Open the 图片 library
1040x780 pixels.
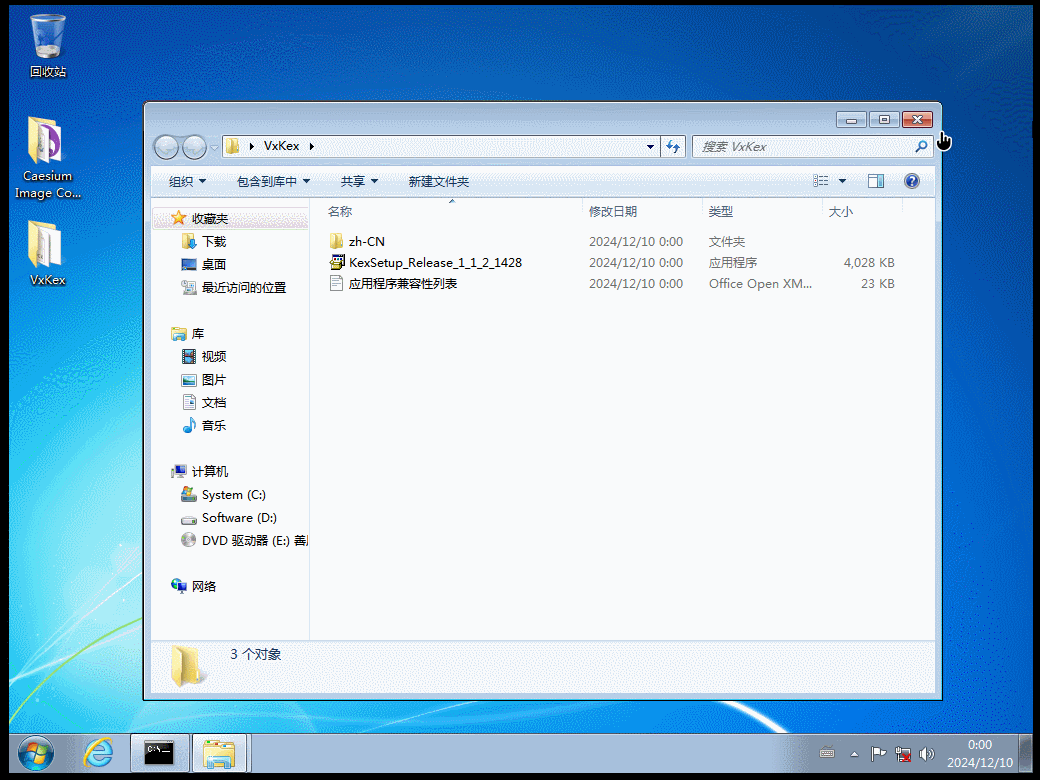(214, 379)
